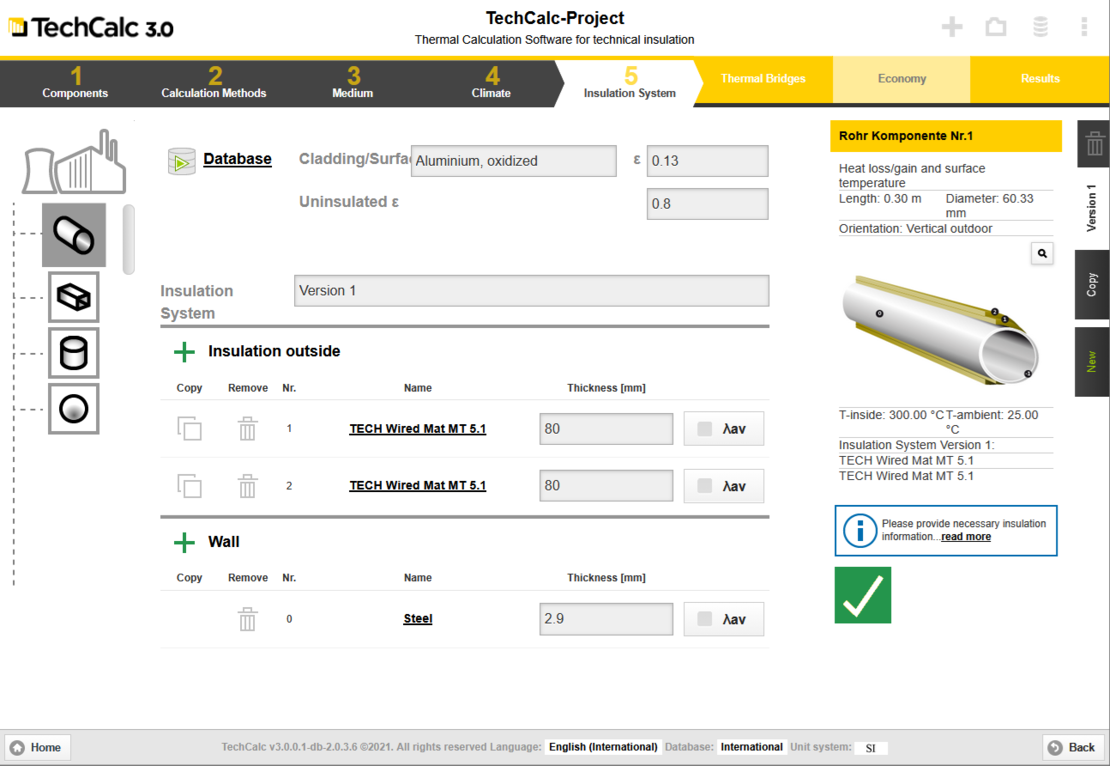Remove the Steel wall layer
This screenshot has width=1110, height=766.
click(x=247, y=619)
